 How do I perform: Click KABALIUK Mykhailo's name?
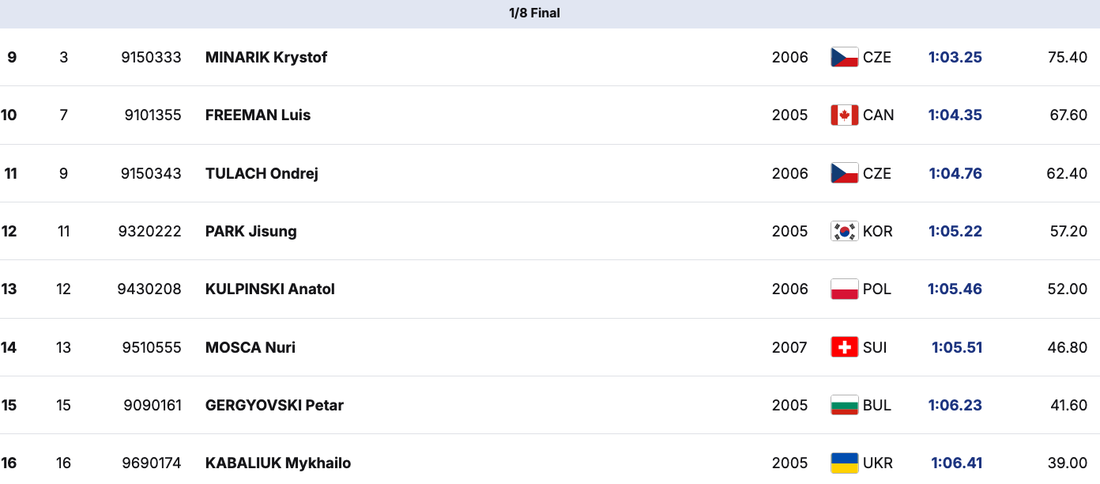click(278, 463)
